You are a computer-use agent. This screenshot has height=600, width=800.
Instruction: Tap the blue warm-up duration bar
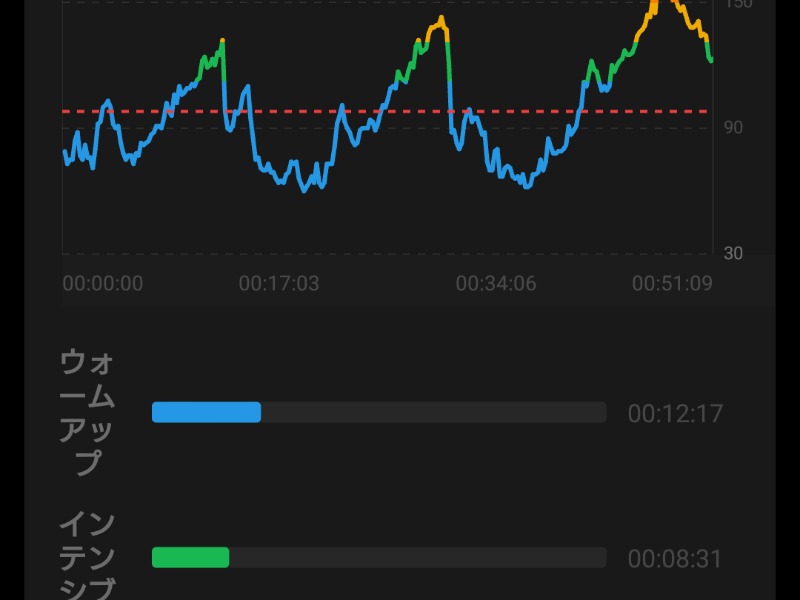click(206, 412)
